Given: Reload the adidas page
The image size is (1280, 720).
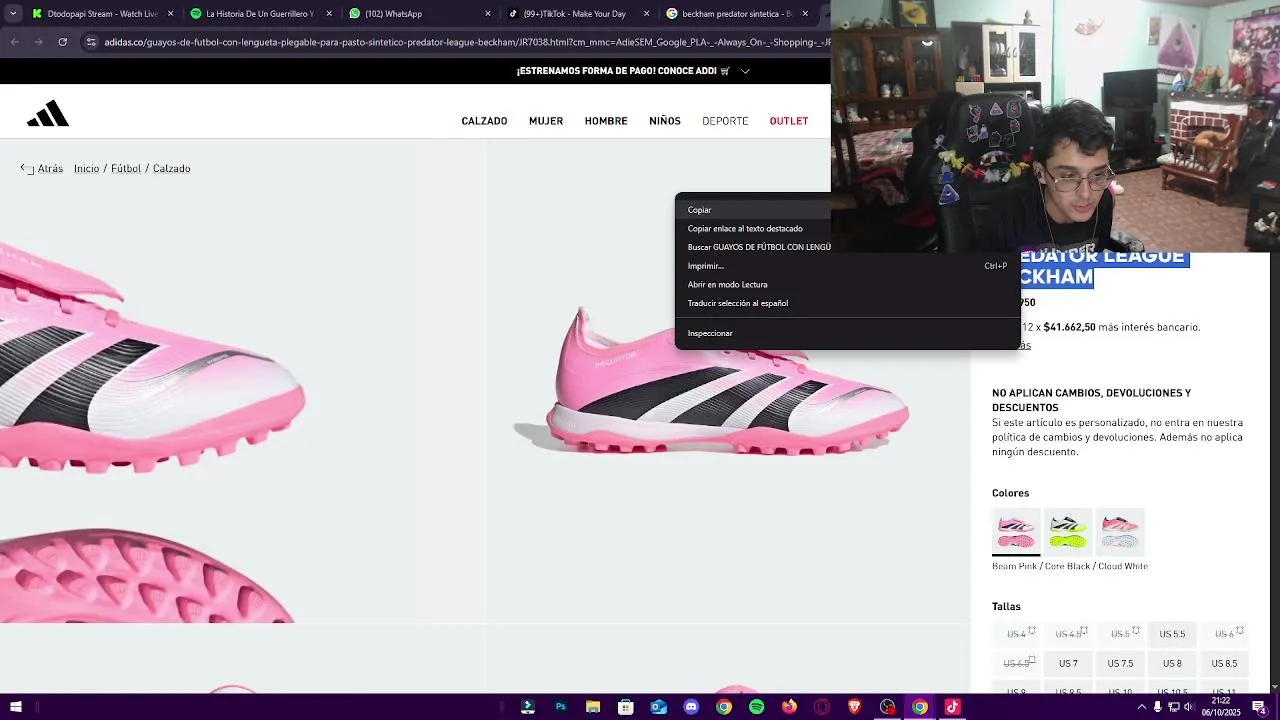Looking at the screenshot, I should click(x=63, y=42).
